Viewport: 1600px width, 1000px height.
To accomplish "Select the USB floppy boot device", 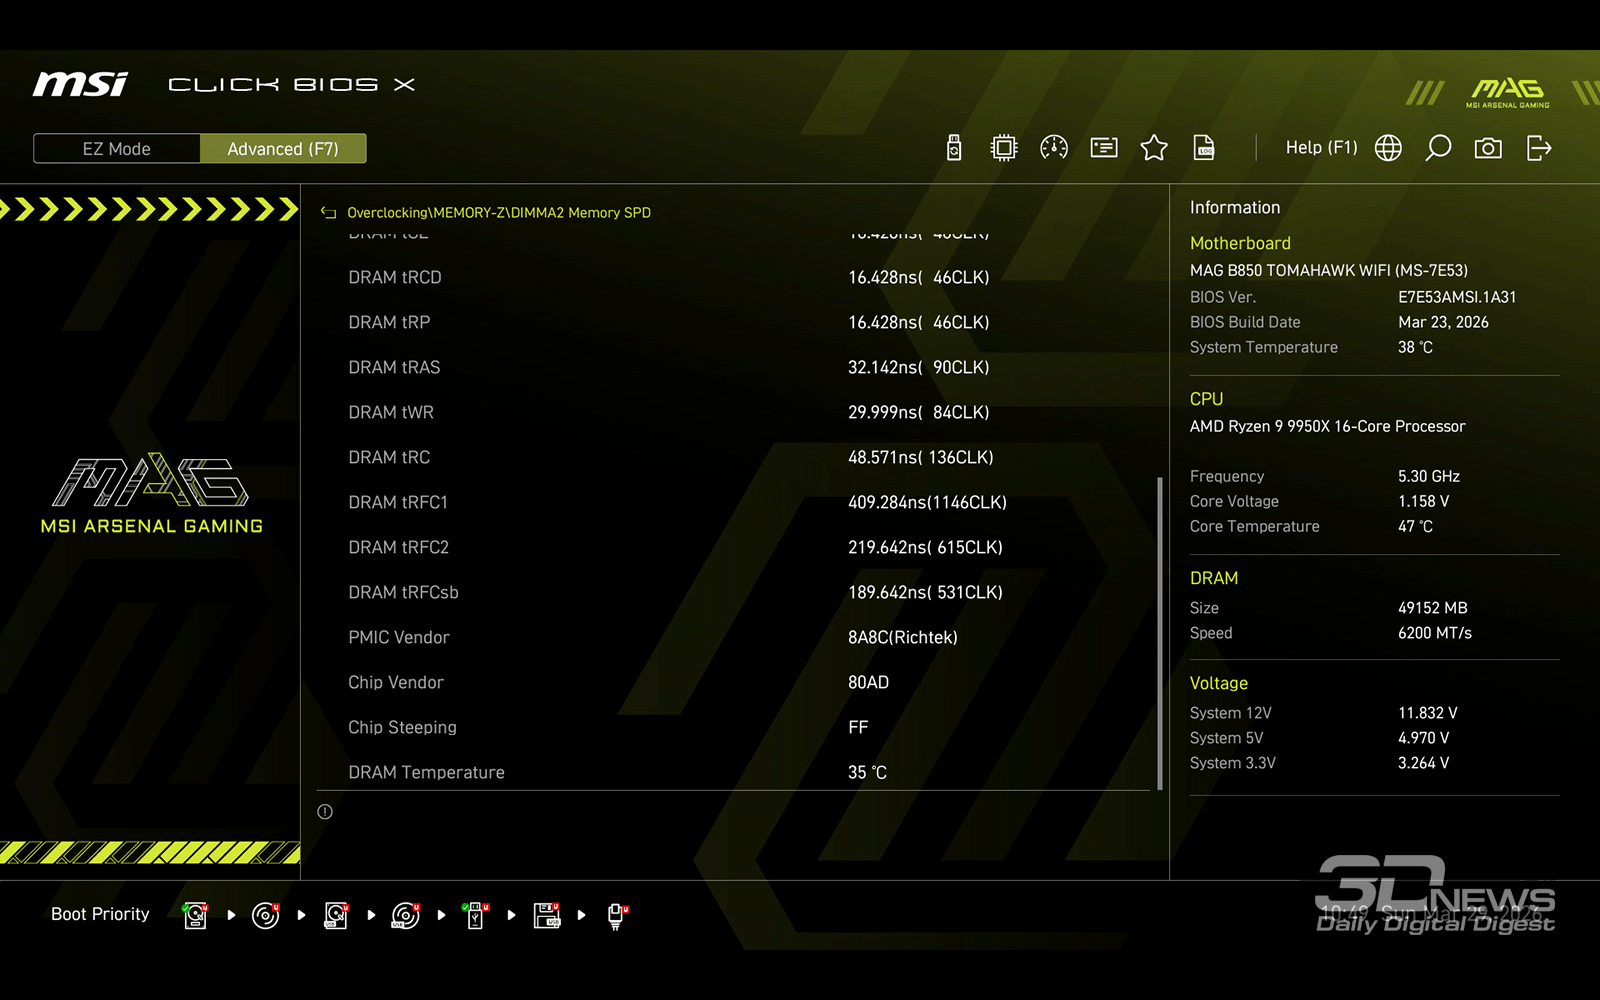I will pyautogui.click(x=546, y=915).
